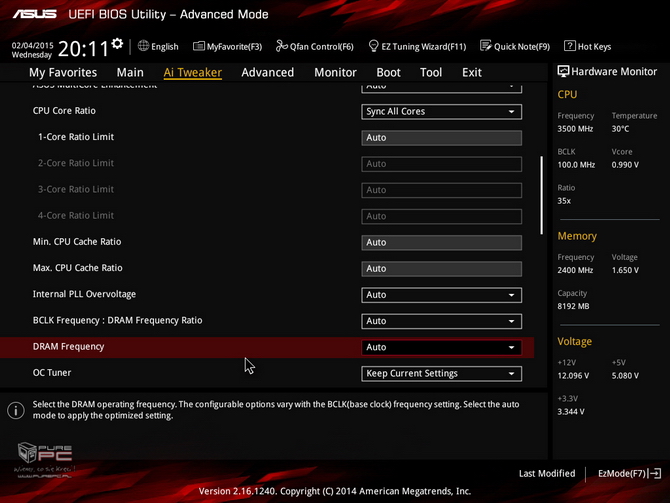Open time settings gear icon
Image resolution: width=670 pixels, height=503 pixels.
[x=117, y=44]
